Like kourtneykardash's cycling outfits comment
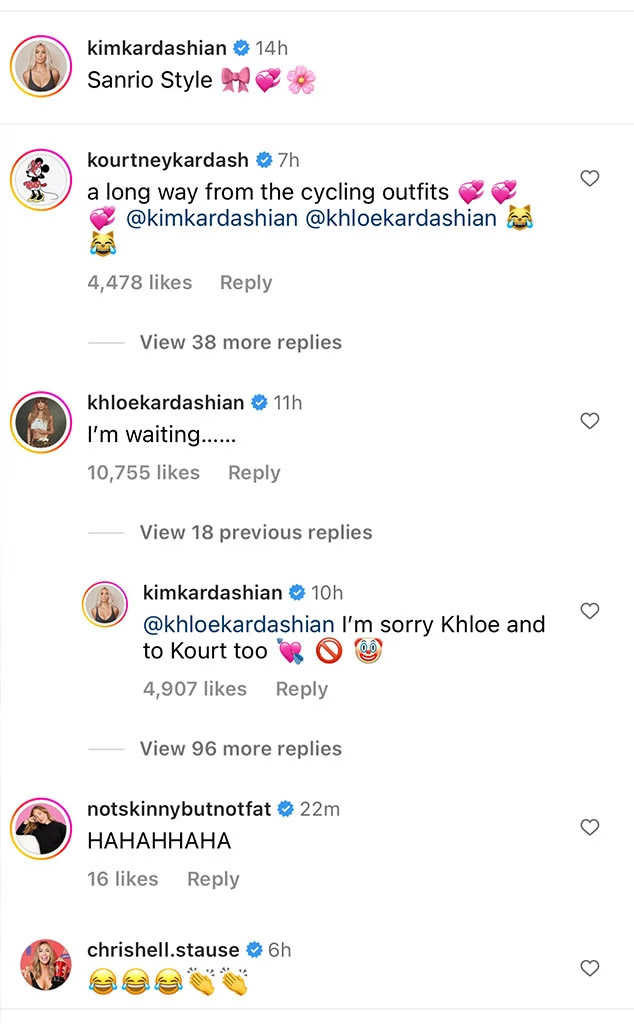This screenshot has height=1024, width=634. 590,178
